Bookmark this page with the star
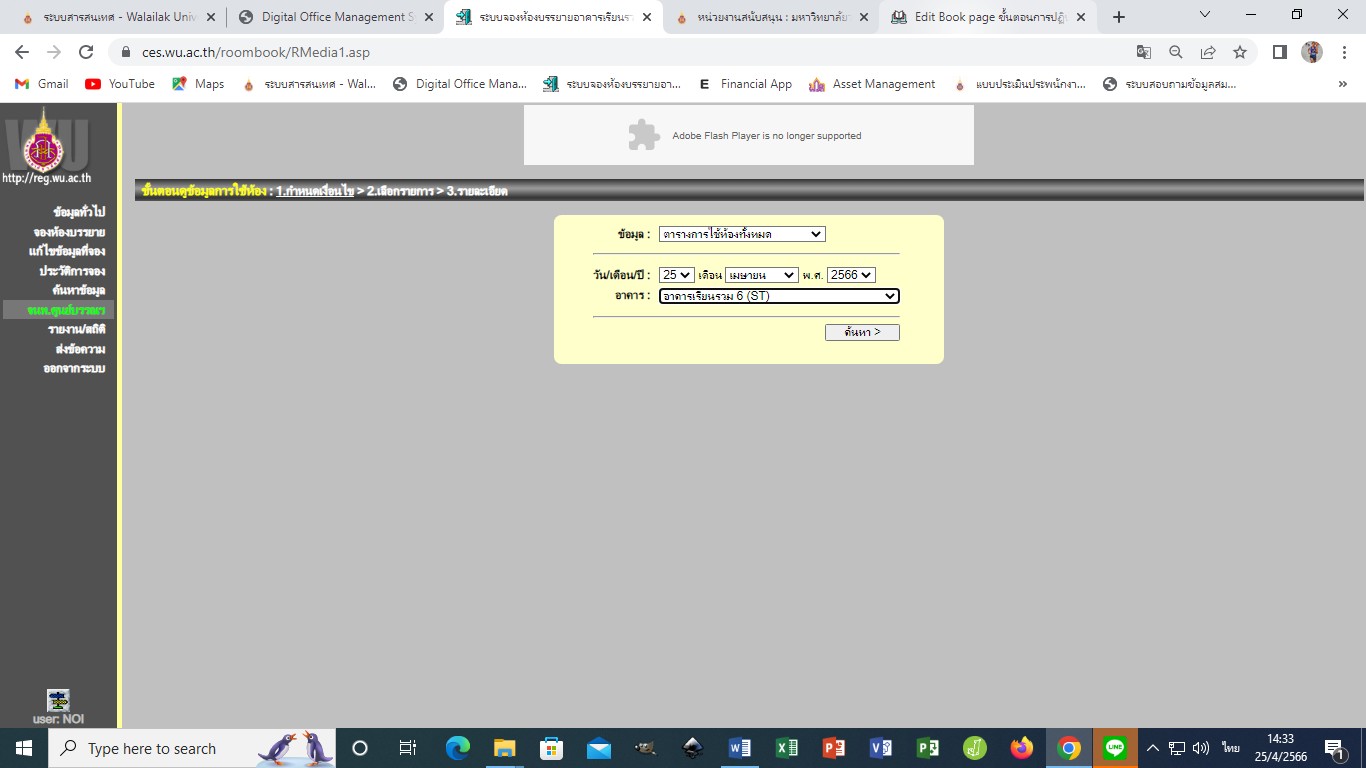Screen dimensions: 1366x768 (1240, 52)
